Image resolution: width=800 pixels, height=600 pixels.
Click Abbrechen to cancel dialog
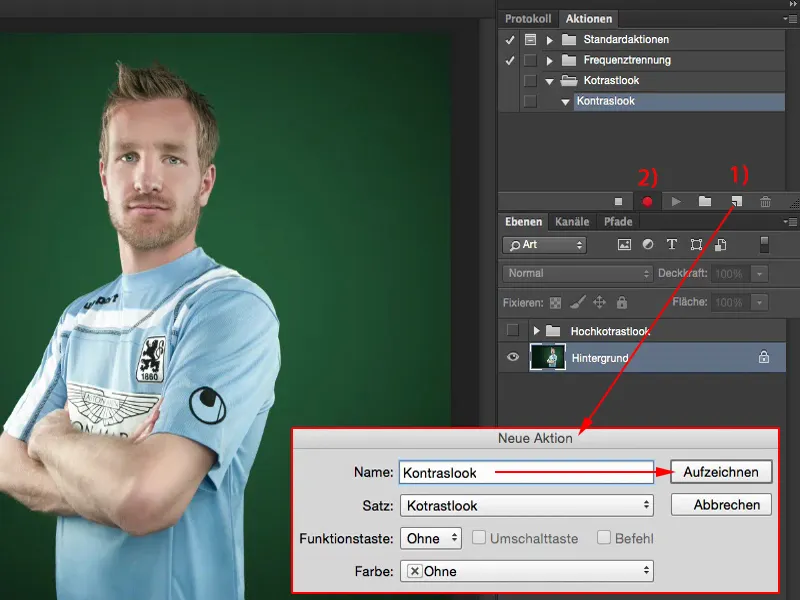pos(721,505)
